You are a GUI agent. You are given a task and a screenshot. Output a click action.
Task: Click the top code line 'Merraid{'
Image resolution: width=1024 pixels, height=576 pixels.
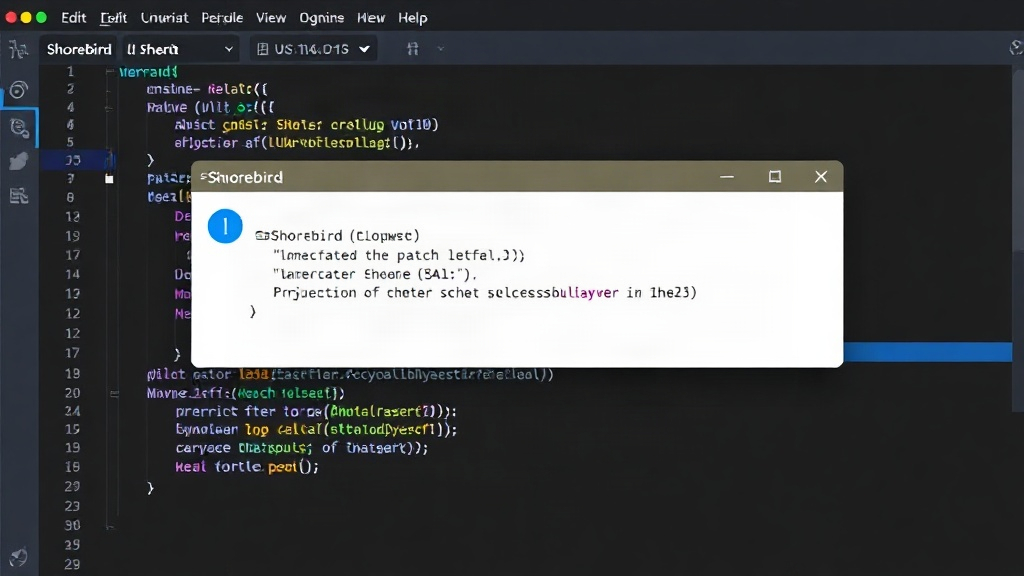point(148,72)
